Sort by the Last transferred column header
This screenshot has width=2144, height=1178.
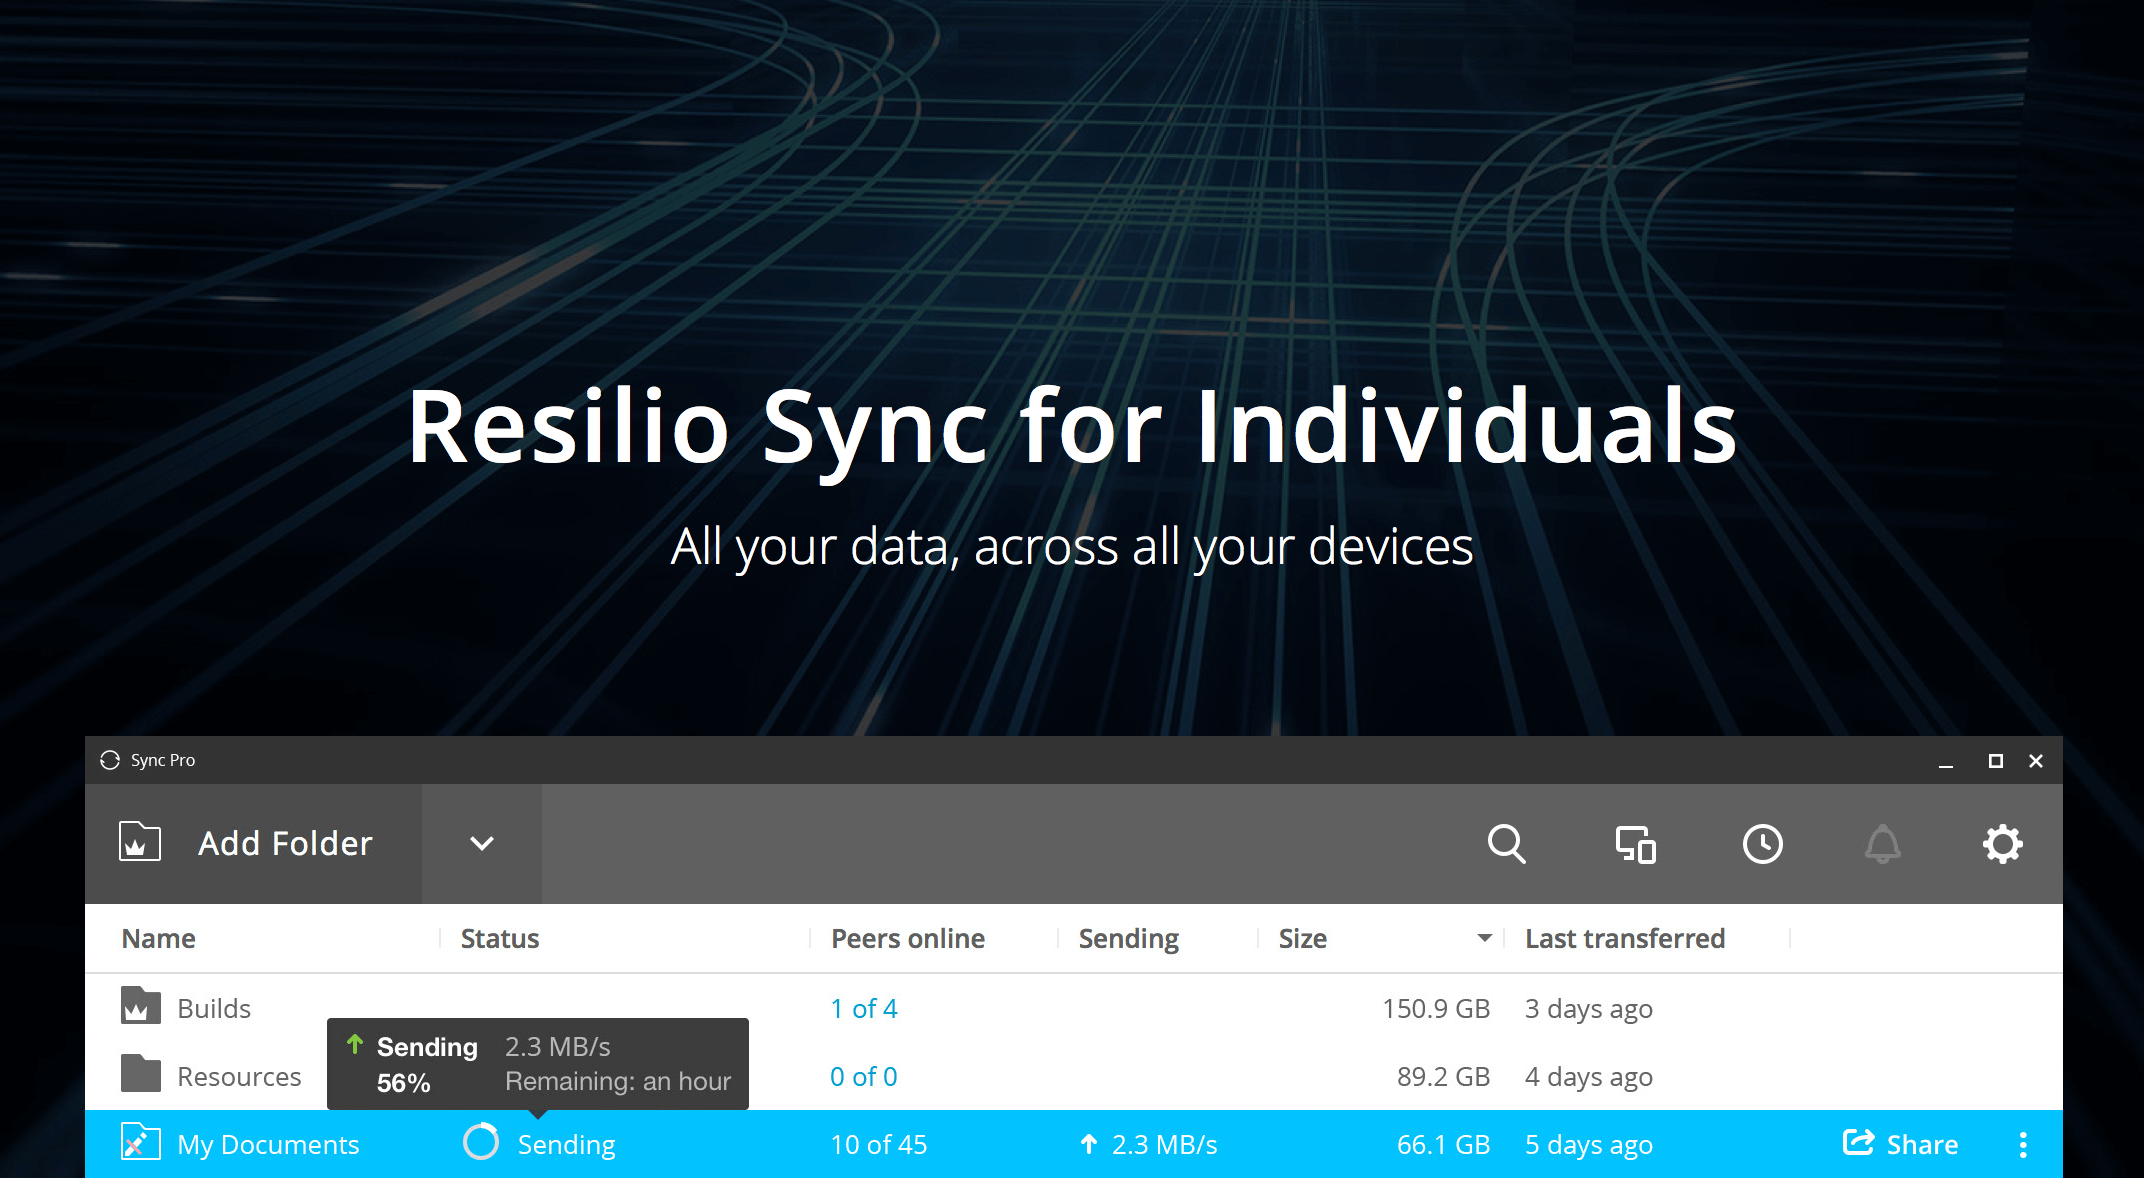[1625, 938]
